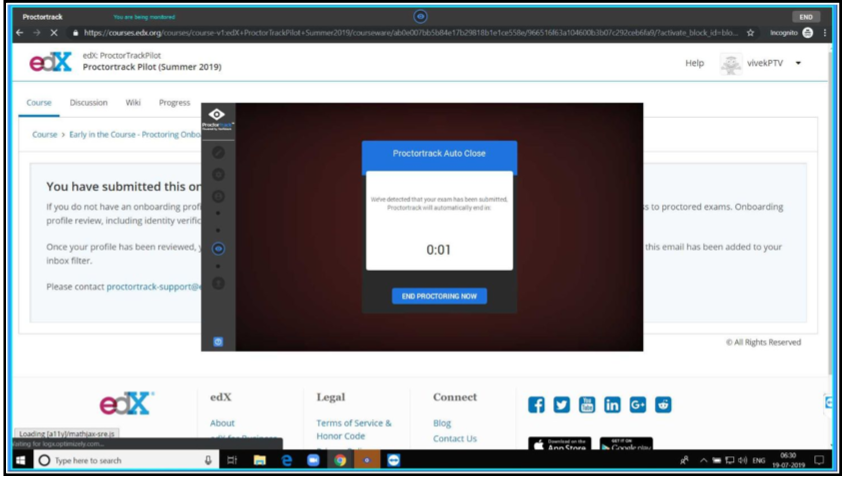The width and height of the screenshot is (846, 480).
Task: Click End Proctoring Now button
Action: point(439,296)
